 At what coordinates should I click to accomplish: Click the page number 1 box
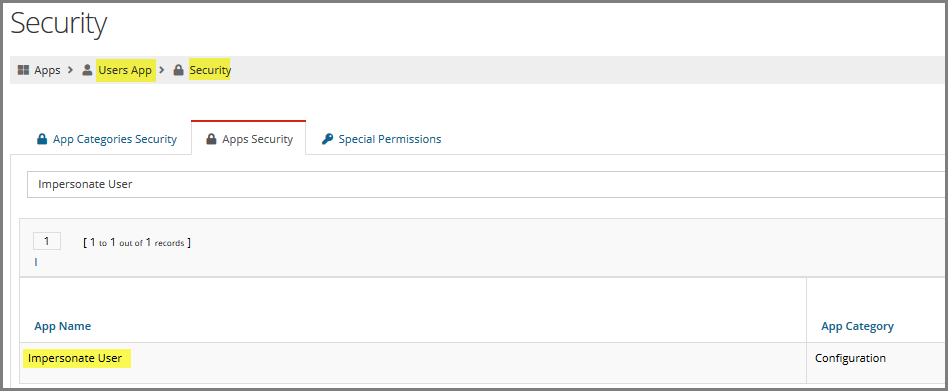click(x=47, y=242)
